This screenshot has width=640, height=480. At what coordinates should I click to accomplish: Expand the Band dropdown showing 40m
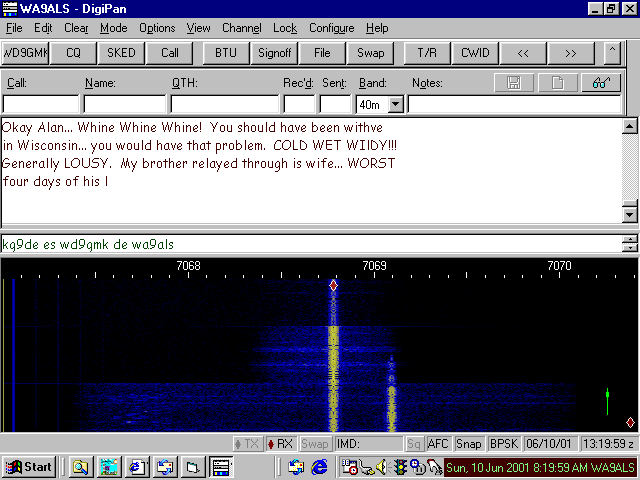[x=395, y=104]
